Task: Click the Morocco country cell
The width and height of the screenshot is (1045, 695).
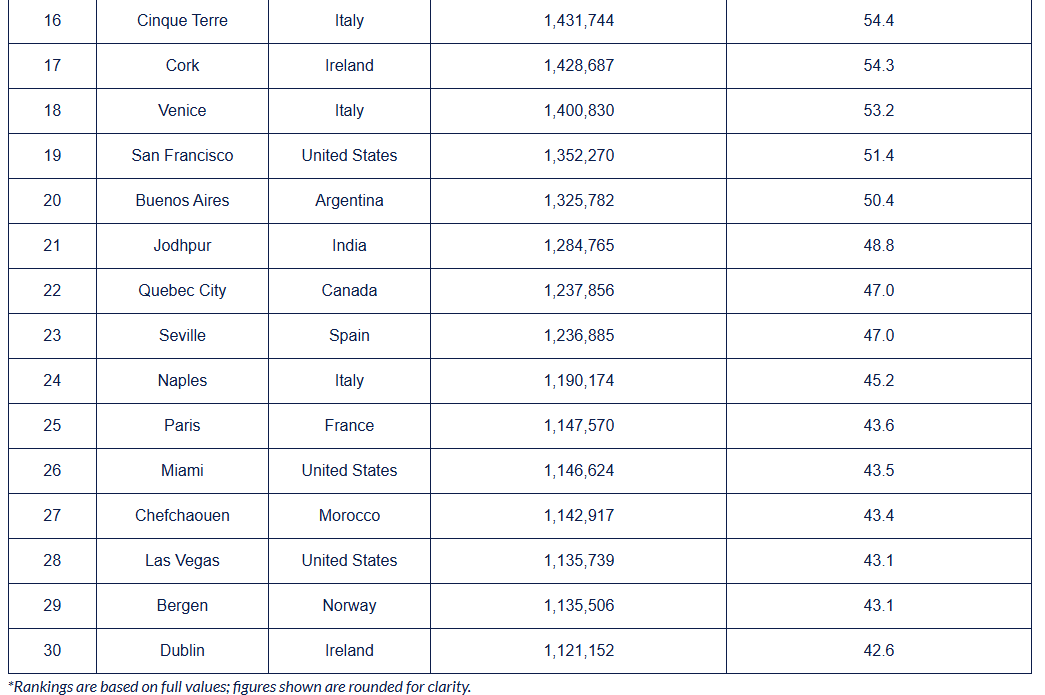Action: click(349, 515)
